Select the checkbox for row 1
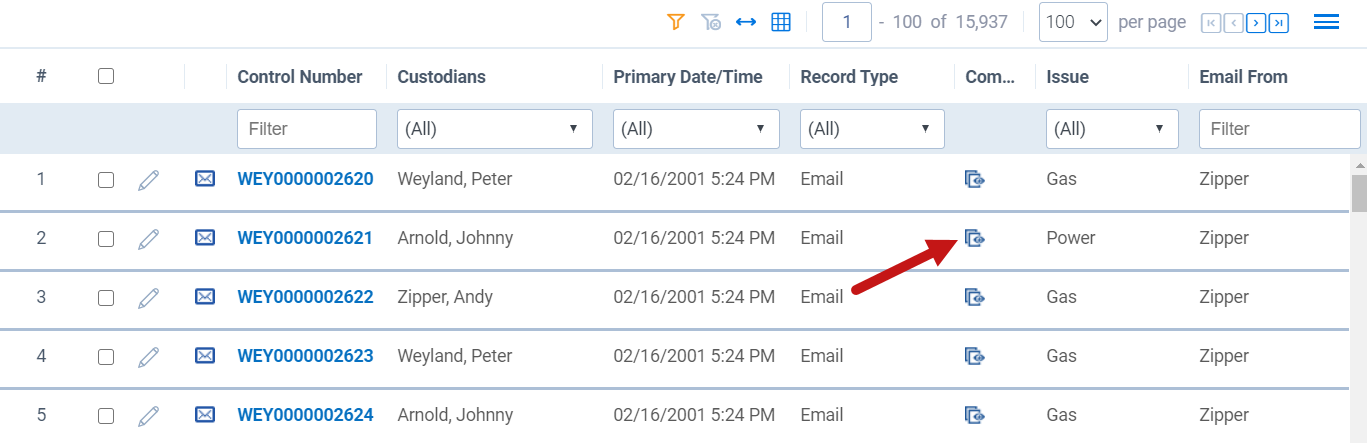This screenshot has height=443, width=1367. (106, 180)
